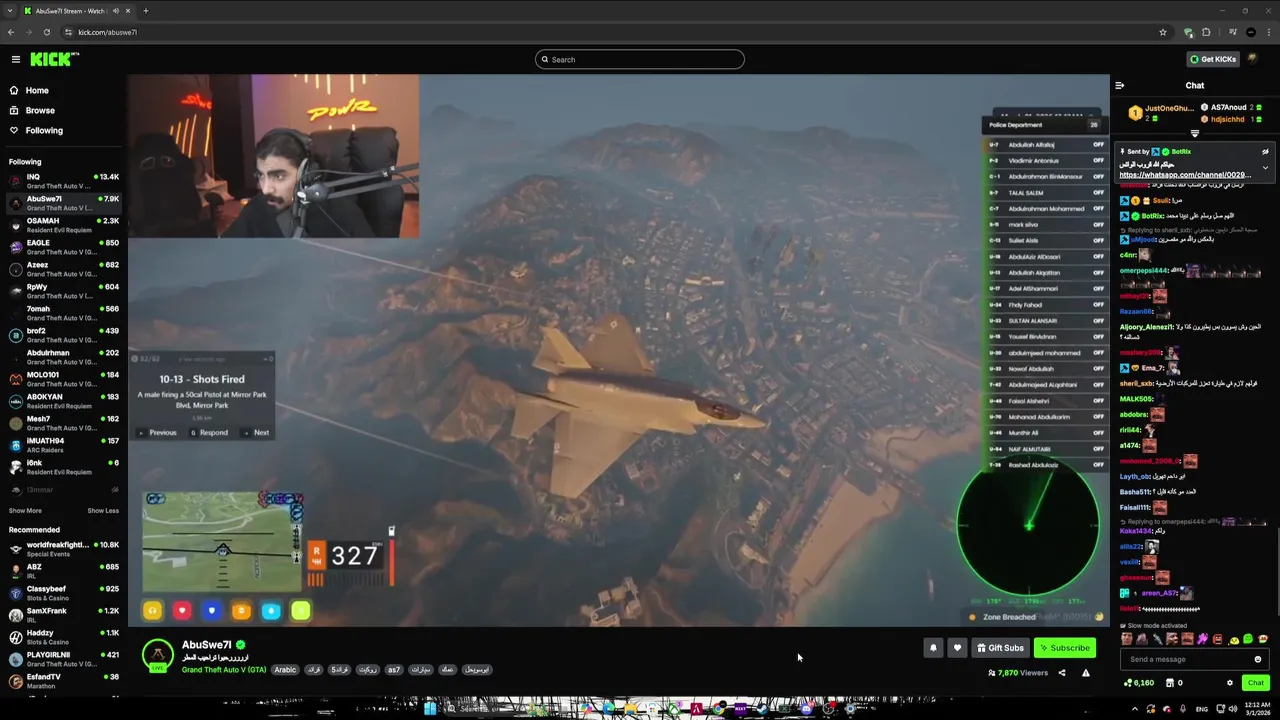Image resolution: width=1280 pixels, height=720 pixels.
Task: Collapse the chat panel icon
Action: click(x=1120, y=86)
